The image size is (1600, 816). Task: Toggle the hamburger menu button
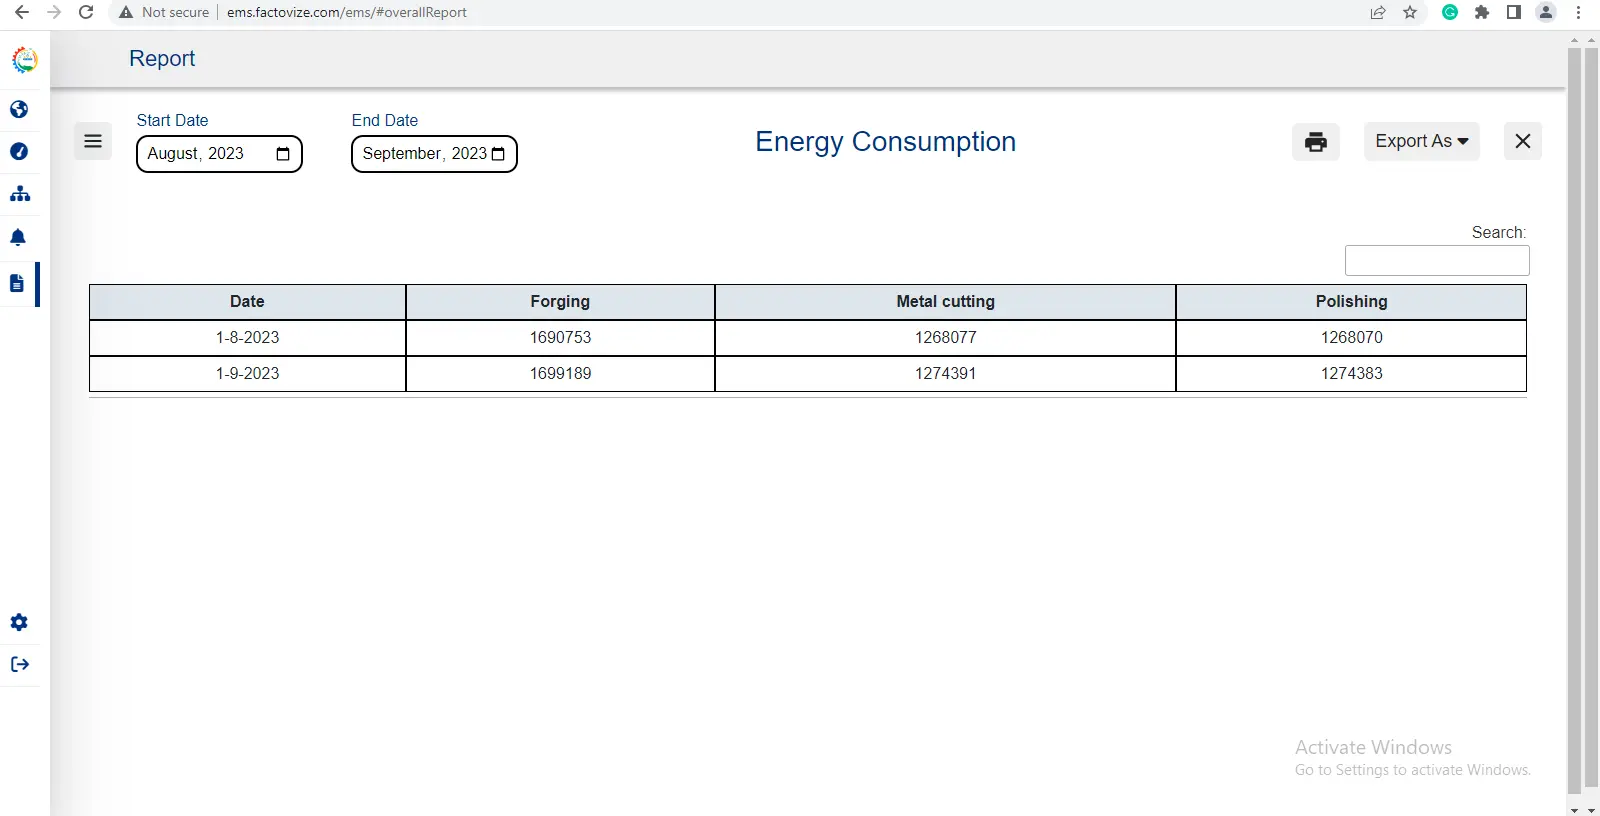(x=93, y=141)
